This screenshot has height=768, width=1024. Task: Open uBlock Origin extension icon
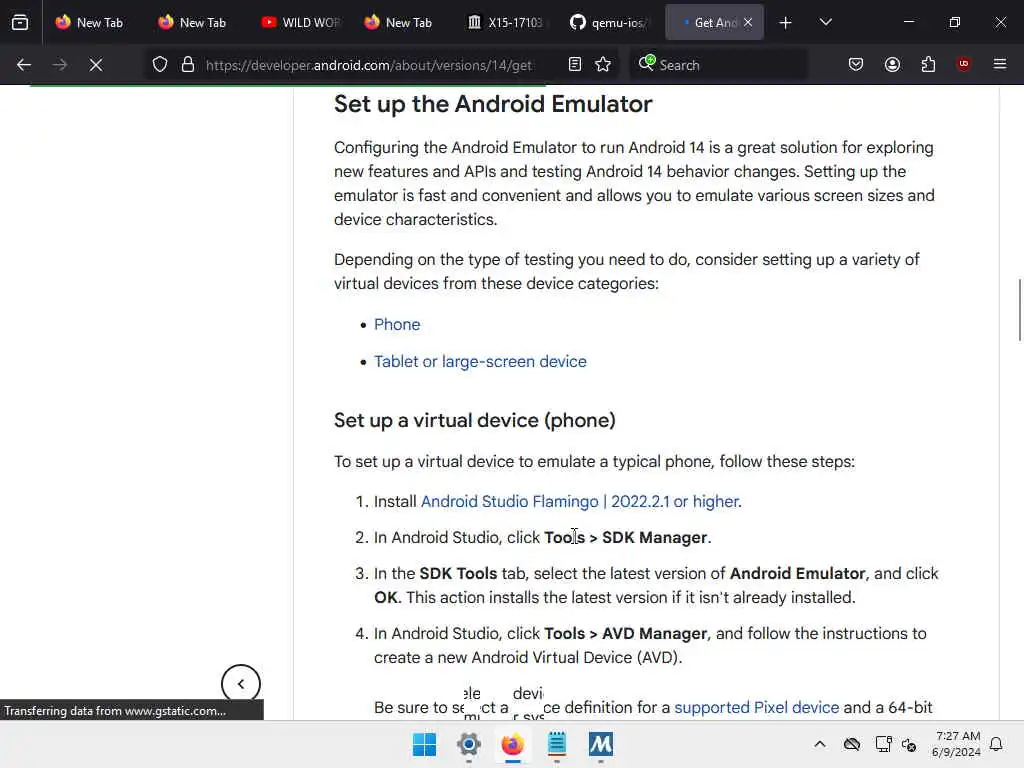tap(963, 65)
